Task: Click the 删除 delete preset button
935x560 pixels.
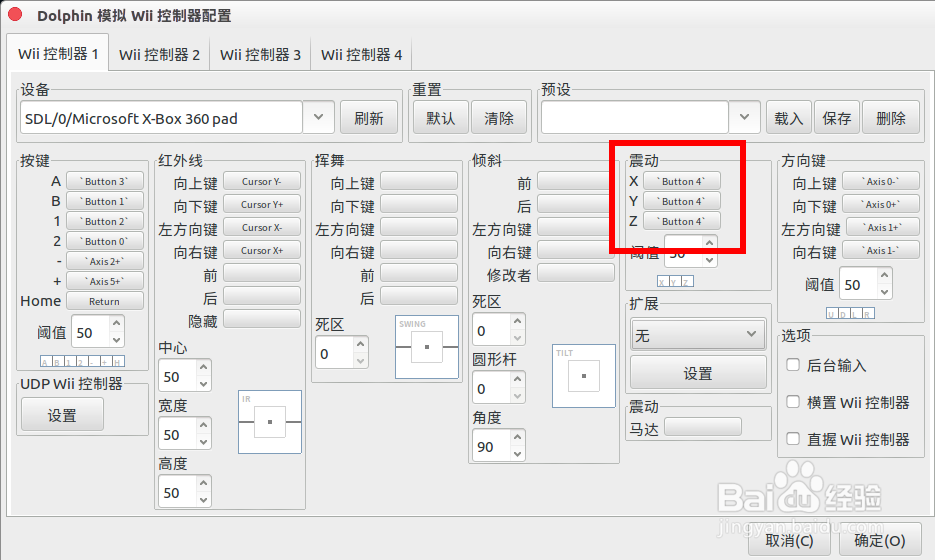Action: (891, 118)
